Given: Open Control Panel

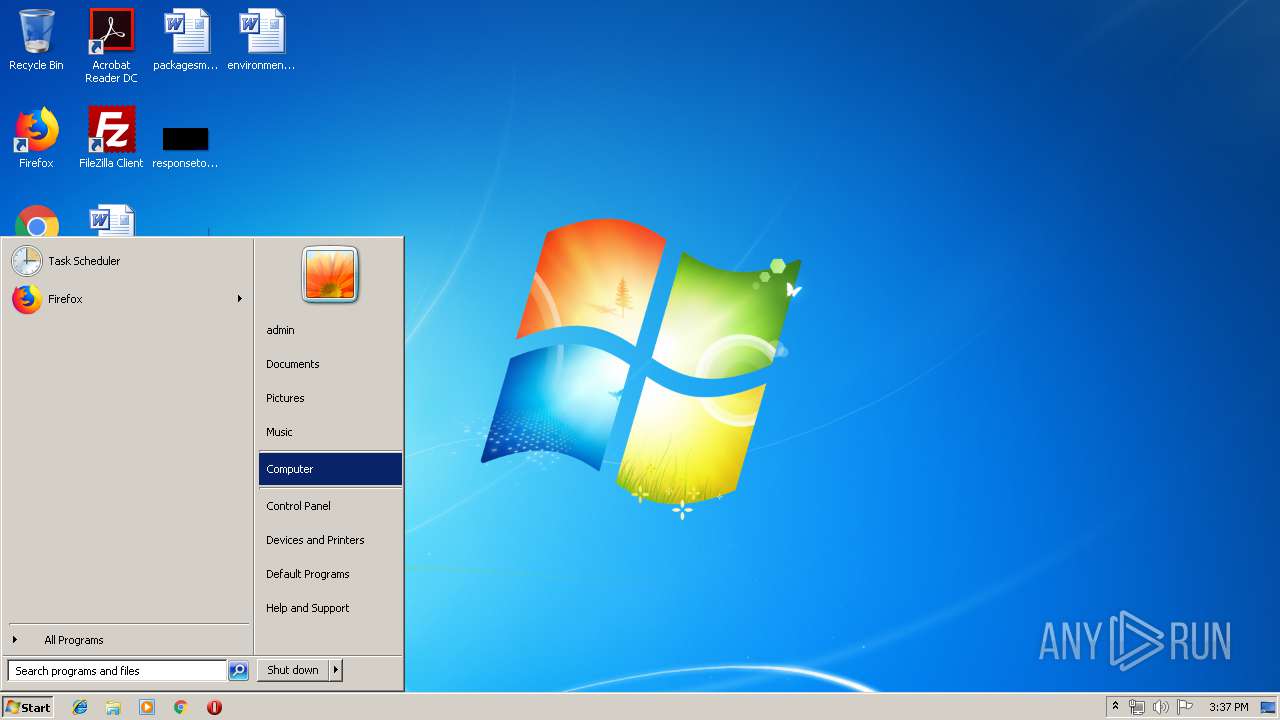Looking at the screenshot, I should coord(330,506).
